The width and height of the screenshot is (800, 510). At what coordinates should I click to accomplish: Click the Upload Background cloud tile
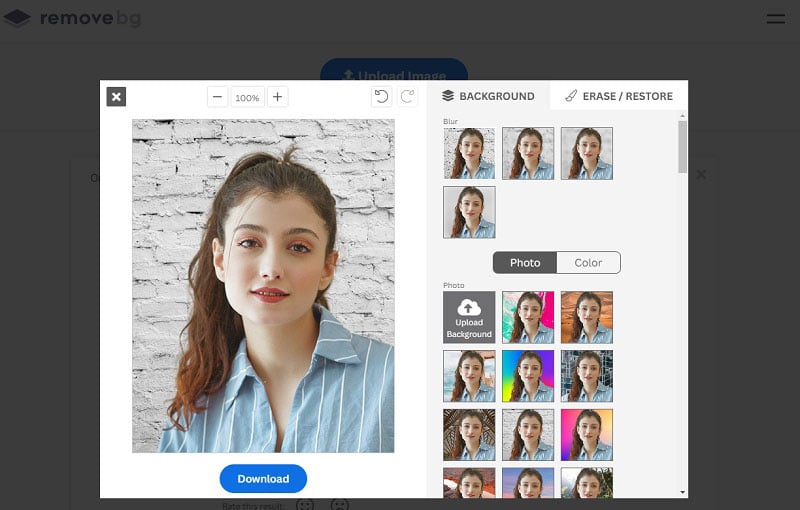[469, 317]
